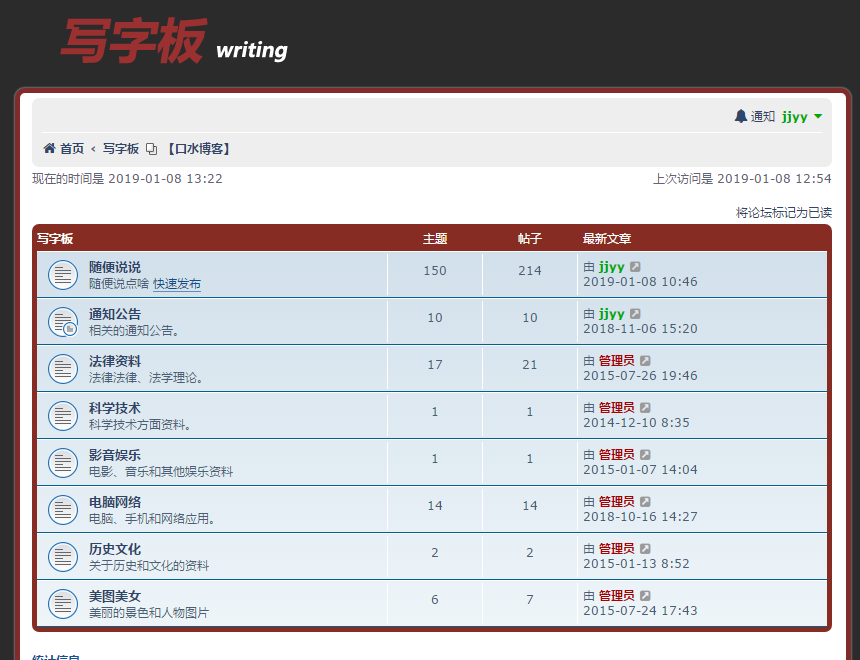View latest post icon in 电脑网络 row
Image resolution: width=860 pixels, height=660 pixels.
645,502
